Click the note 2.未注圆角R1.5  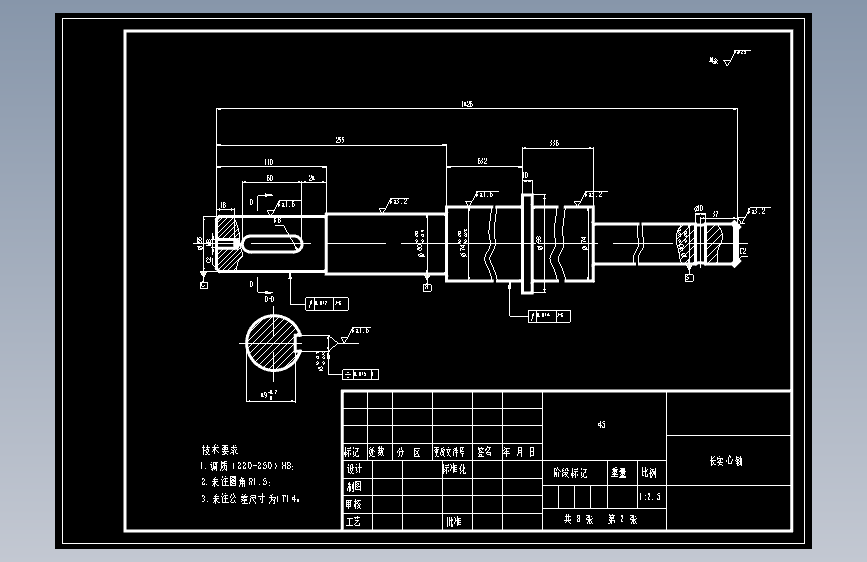tap(236, 482)
